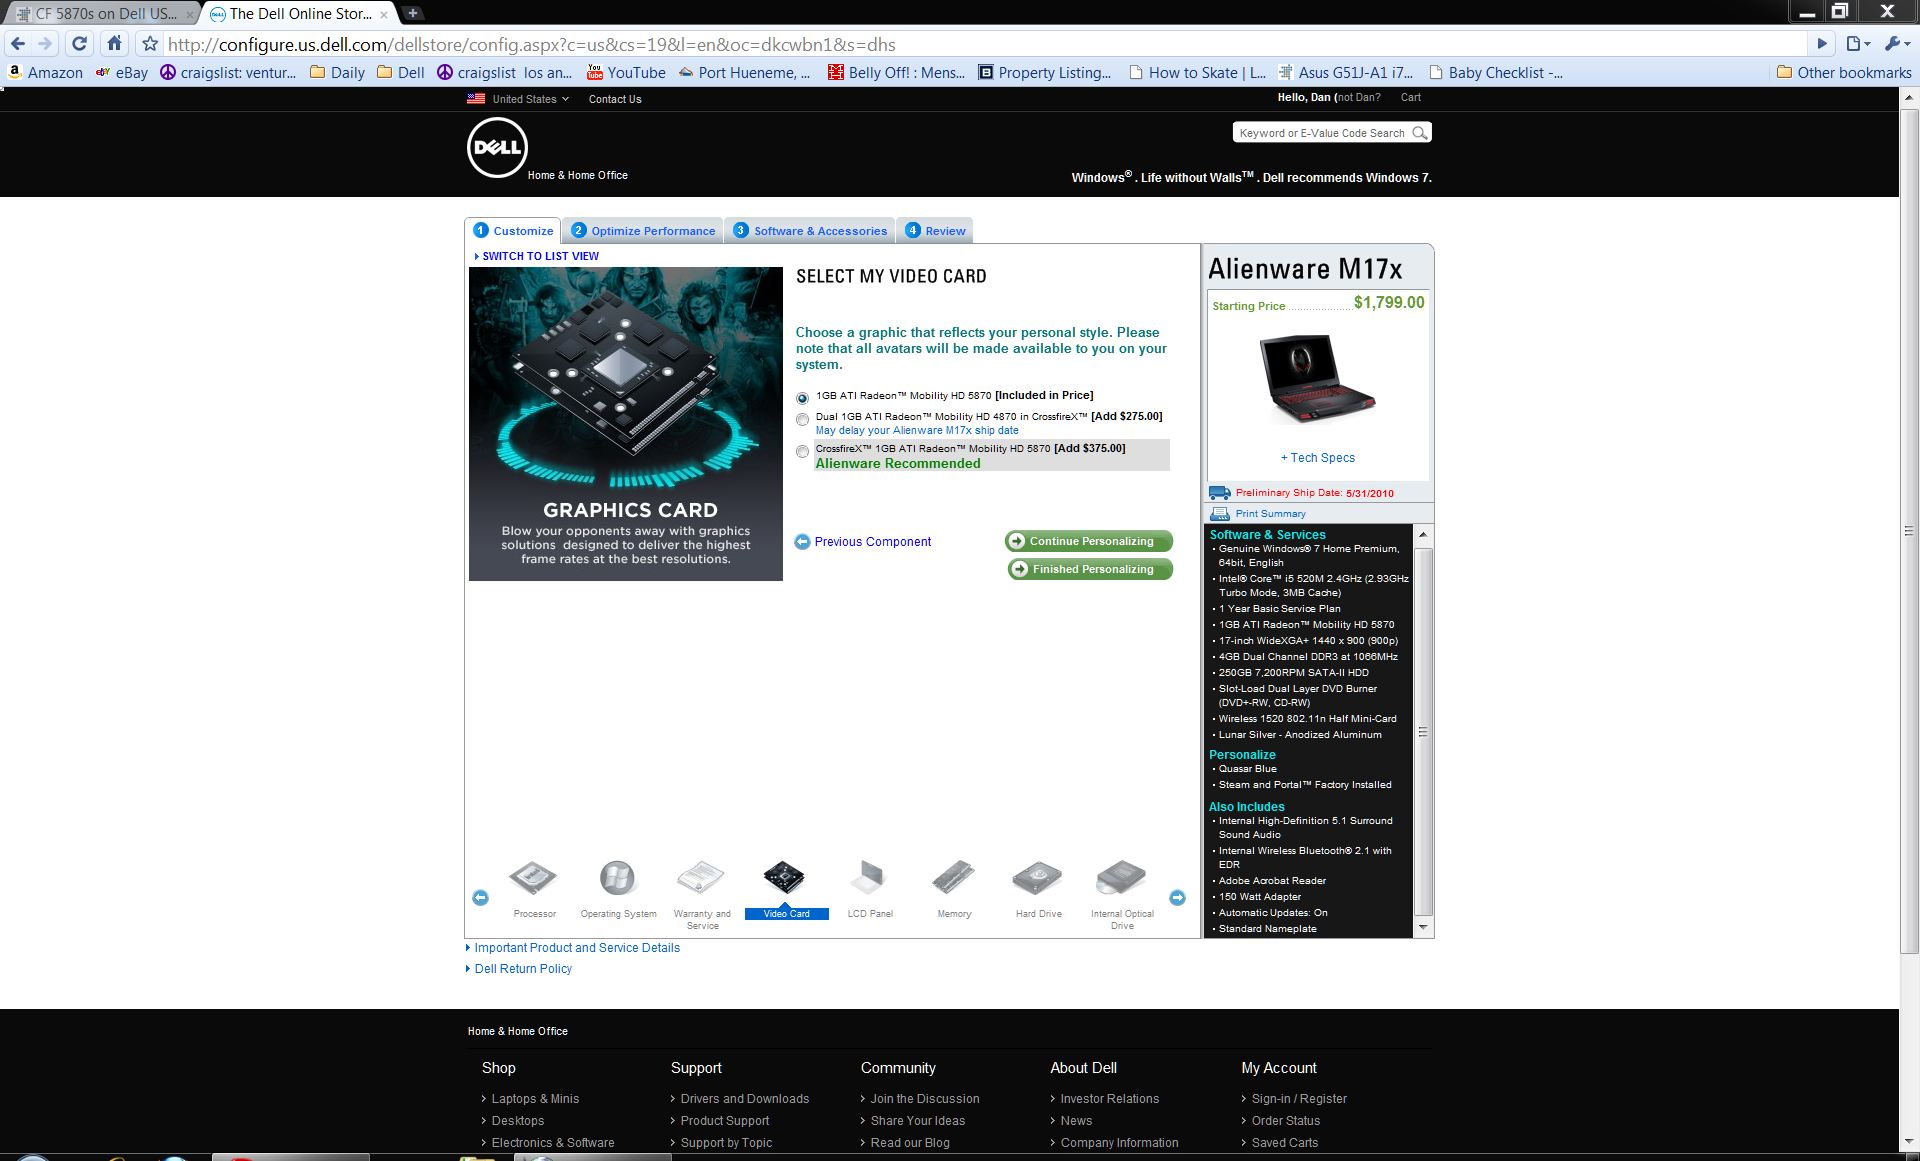Open the United States country dropdown
The image size is (1920, 1161).
pyautogui.click(x=518, y=99)
